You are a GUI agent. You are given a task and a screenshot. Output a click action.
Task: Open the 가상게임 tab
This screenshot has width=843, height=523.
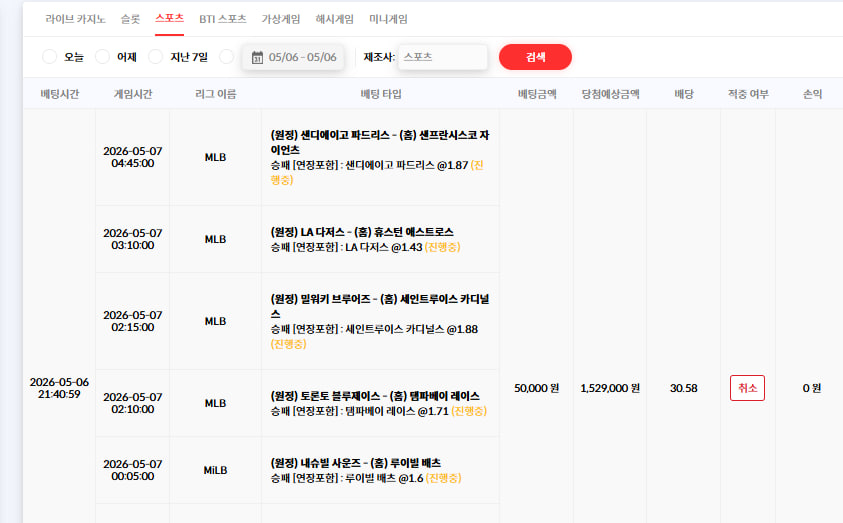click(x=281, y=19)
